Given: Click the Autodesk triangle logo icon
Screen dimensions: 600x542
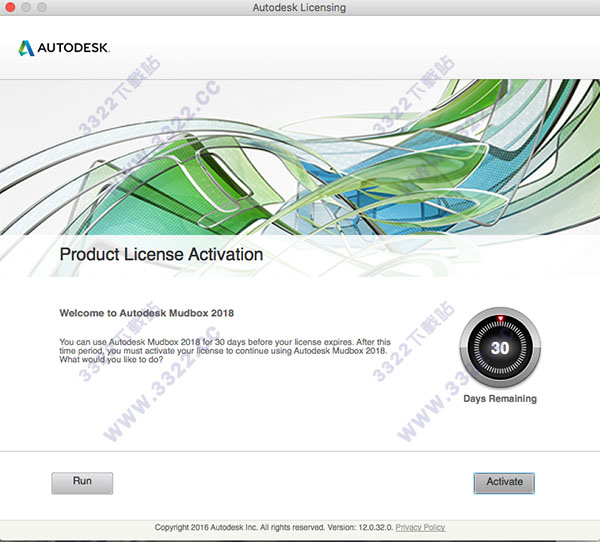Looking at the screenshot, I should pyautogui.click(x=27, y=47).
